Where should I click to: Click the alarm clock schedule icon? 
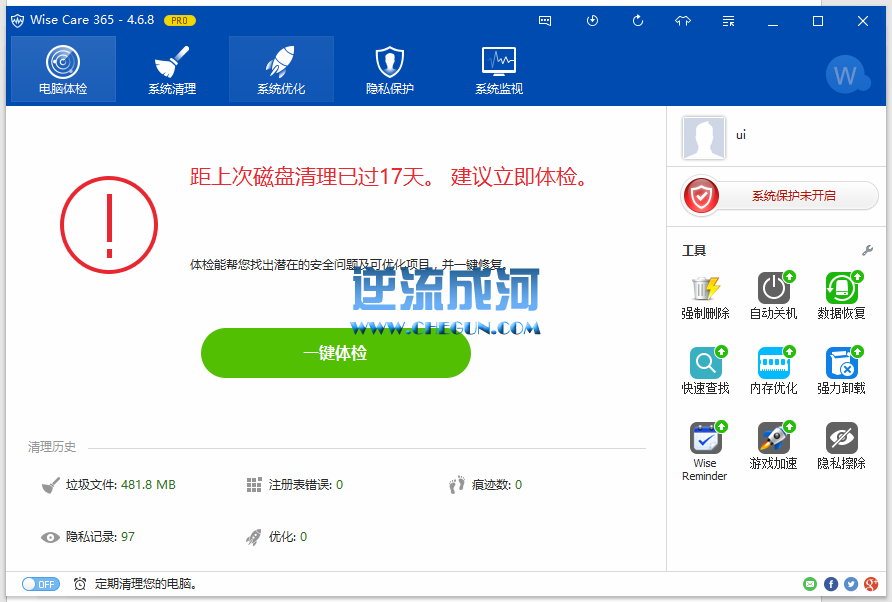point(80,584)
